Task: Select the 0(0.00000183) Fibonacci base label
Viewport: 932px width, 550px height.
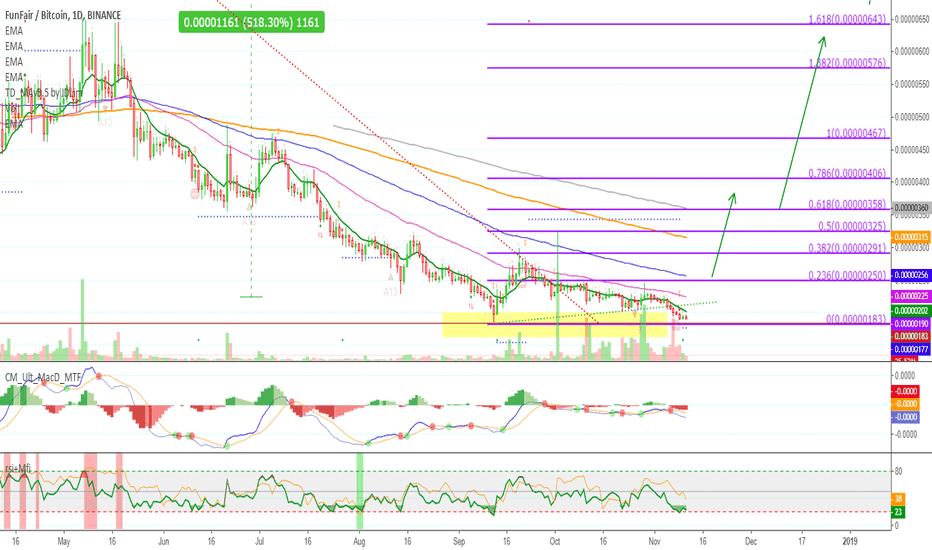Action: 856,319
